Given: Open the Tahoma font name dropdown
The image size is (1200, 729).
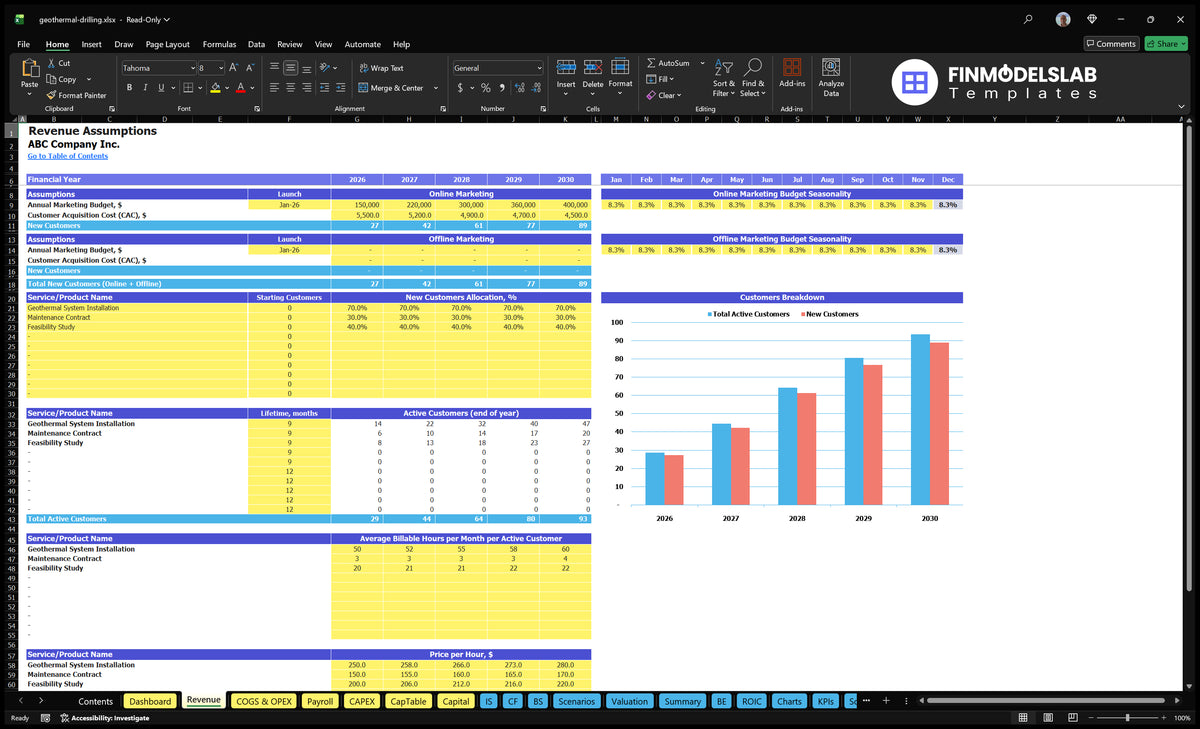Looking at the screenshot, I should pos(191,68).
